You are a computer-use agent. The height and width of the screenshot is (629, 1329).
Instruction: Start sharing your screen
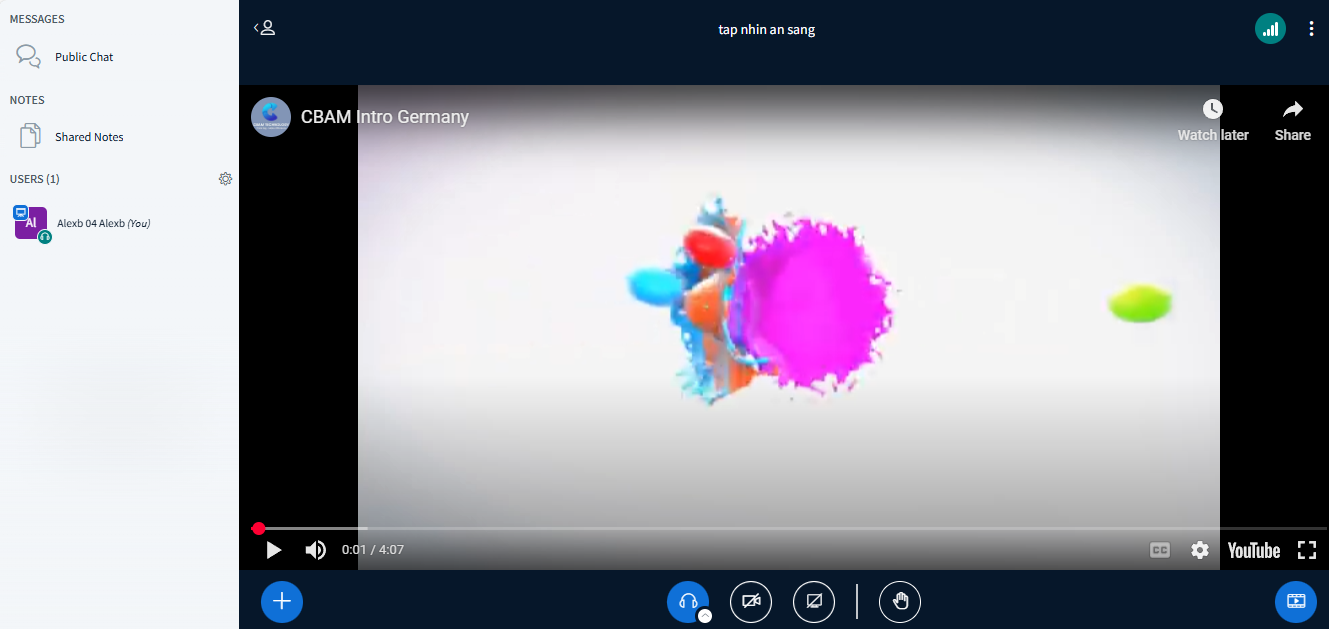coord(814,601)
